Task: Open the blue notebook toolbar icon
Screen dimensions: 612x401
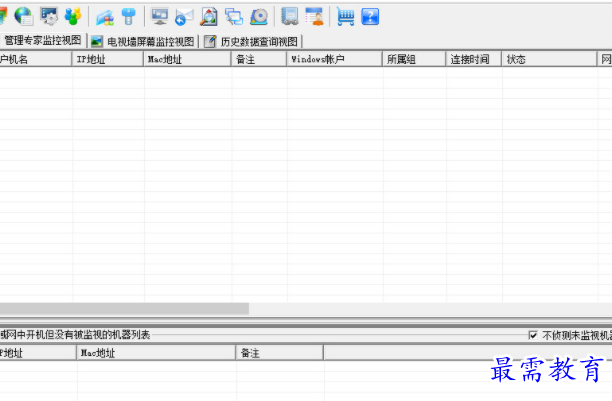Action: tap(290, 16)
